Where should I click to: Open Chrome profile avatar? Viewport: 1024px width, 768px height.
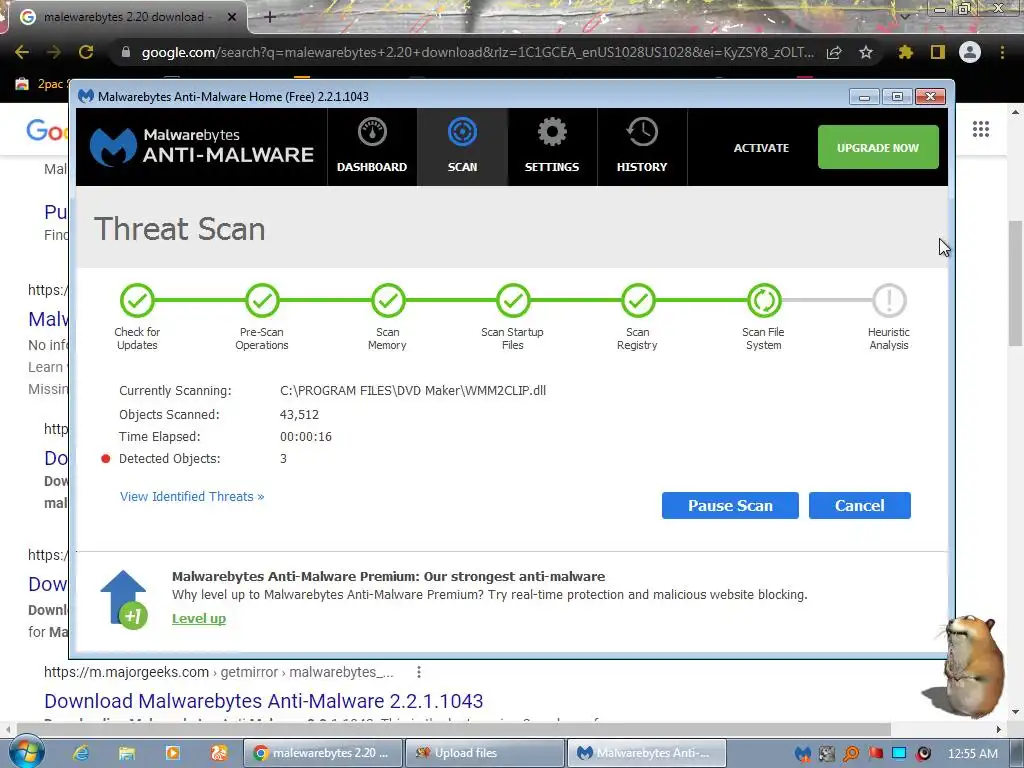pos(970,52)
